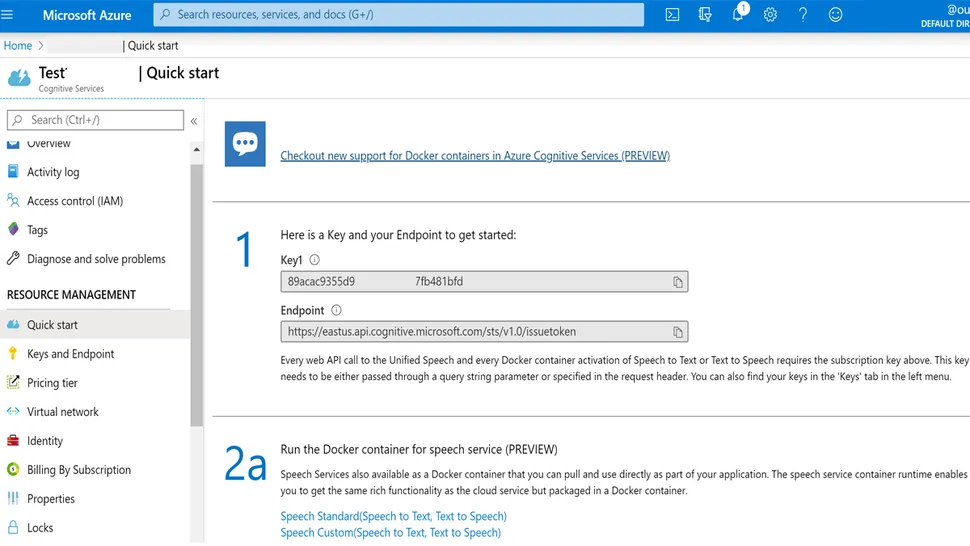Click the blue chat bubble icon

tap(245, 144)
